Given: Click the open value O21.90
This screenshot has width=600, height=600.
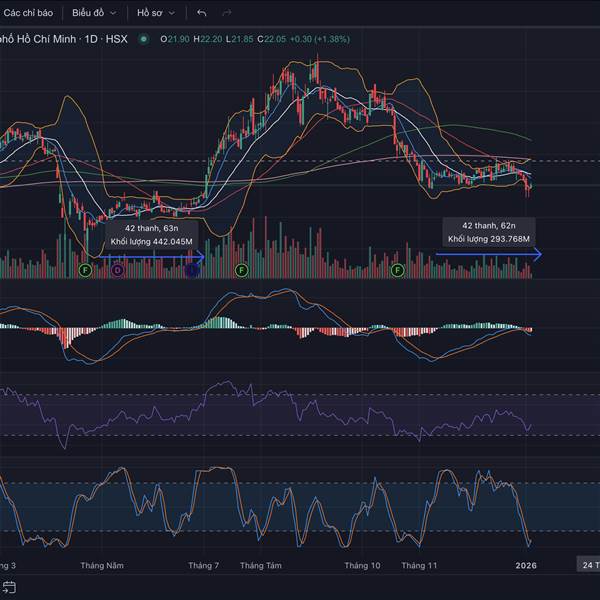Looking at the screenshot, I should coord(175,39).
